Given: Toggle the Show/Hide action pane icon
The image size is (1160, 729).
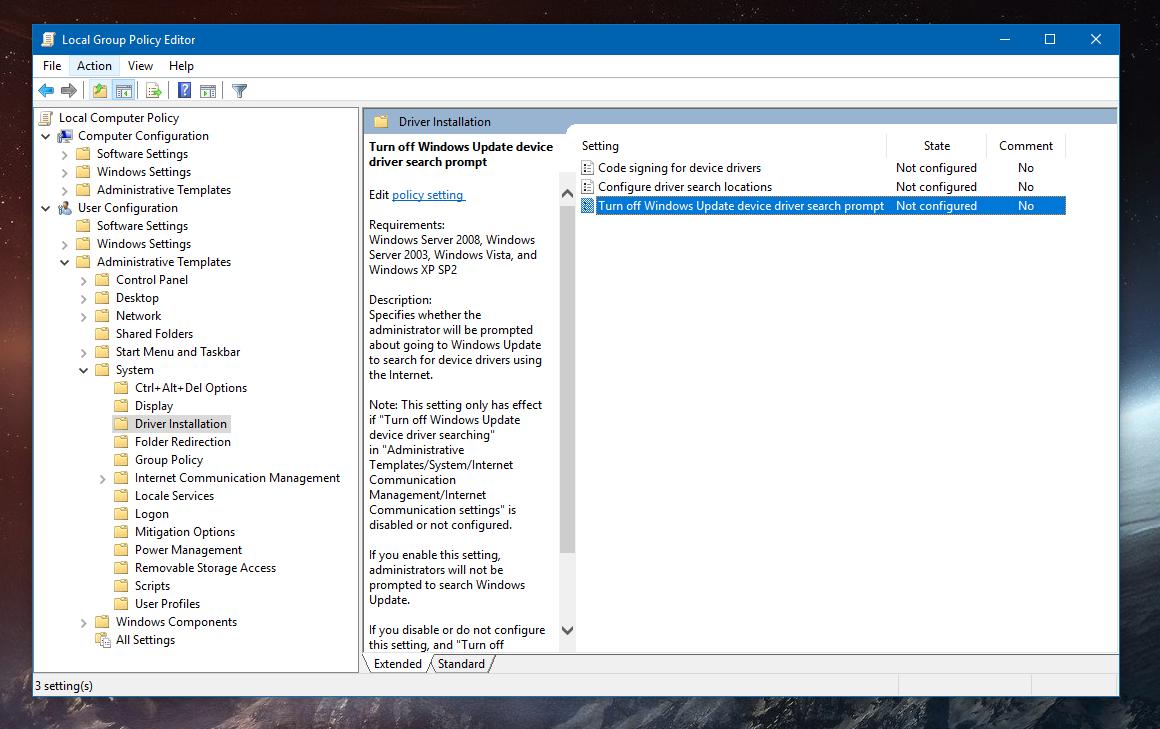Looking at the screenshot, I should click(x=208, y=91).
